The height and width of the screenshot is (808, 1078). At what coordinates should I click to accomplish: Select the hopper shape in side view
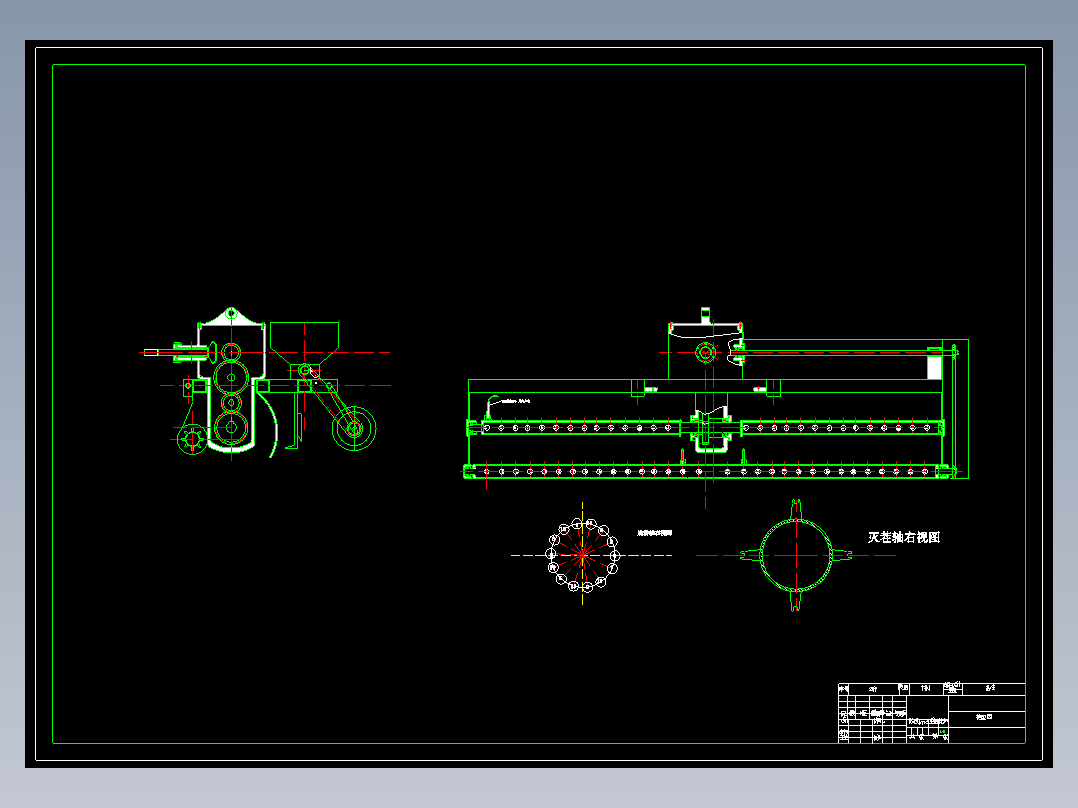click(305, 342)
